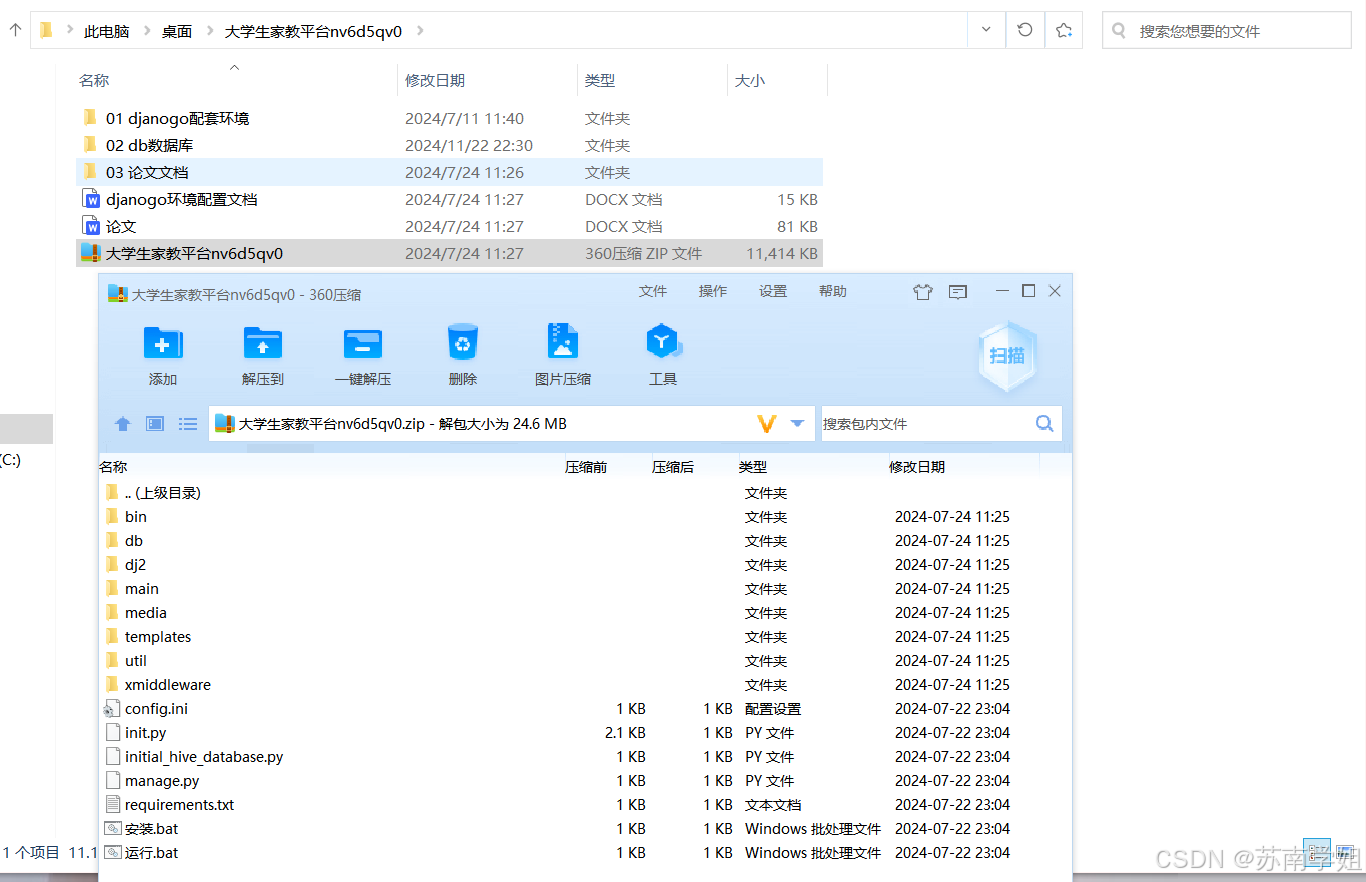Viewport: 1366px width, 882px height.
Task: Switch archive to icon view mode
Action: pyautogui.click(x=155, y=424)
